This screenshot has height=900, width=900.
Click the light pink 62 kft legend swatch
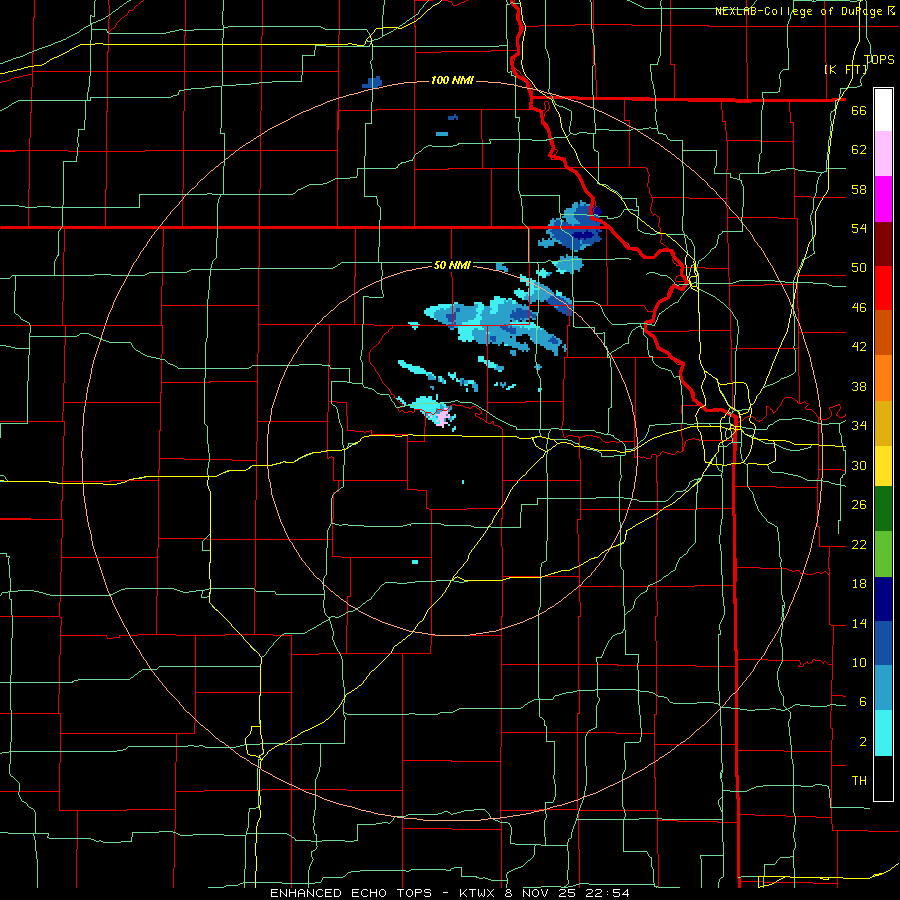click(883, 154)
